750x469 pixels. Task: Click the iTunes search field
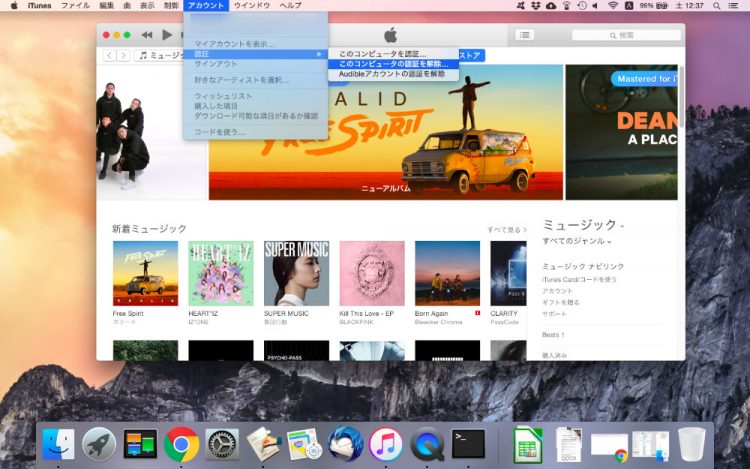tap(626, 35)
